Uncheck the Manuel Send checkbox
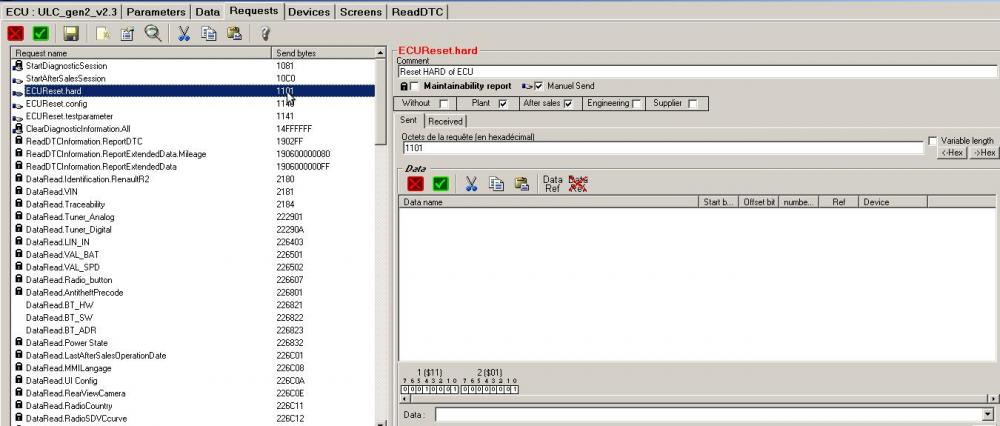This screenshot has width=1000, height=426. 539,86
